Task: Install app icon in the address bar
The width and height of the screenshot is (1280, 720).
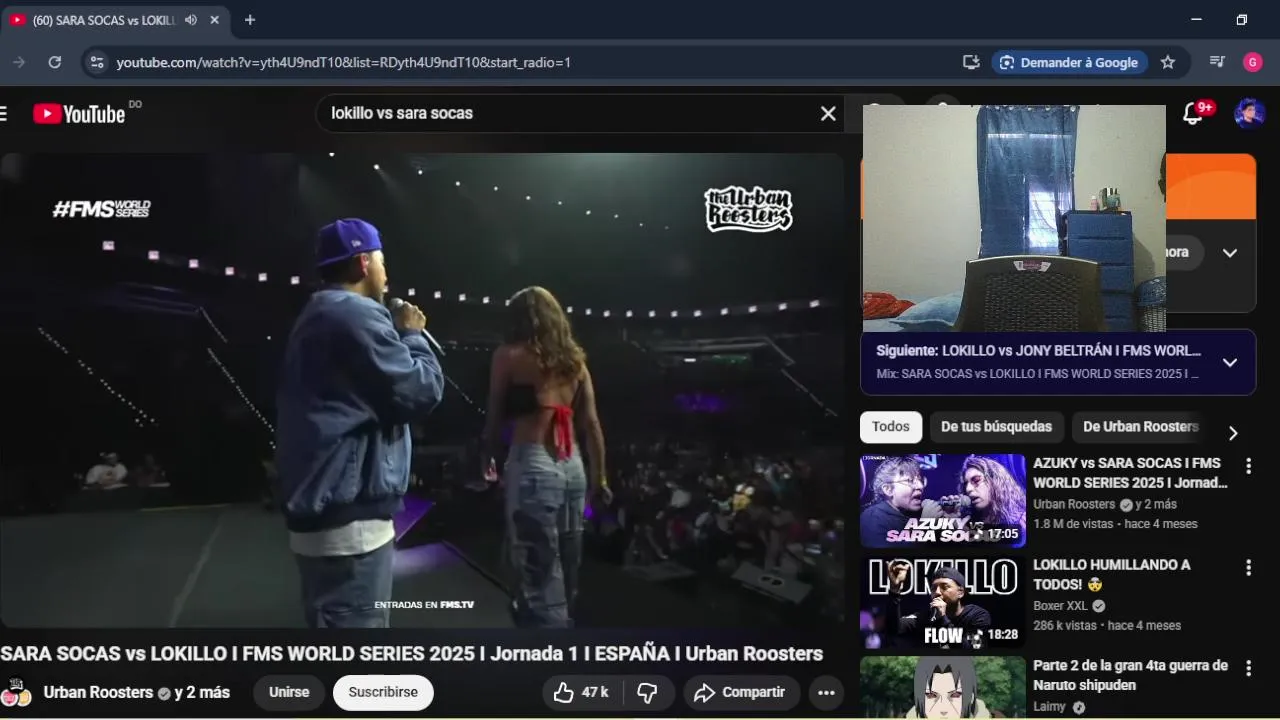Action: point(971,62)
